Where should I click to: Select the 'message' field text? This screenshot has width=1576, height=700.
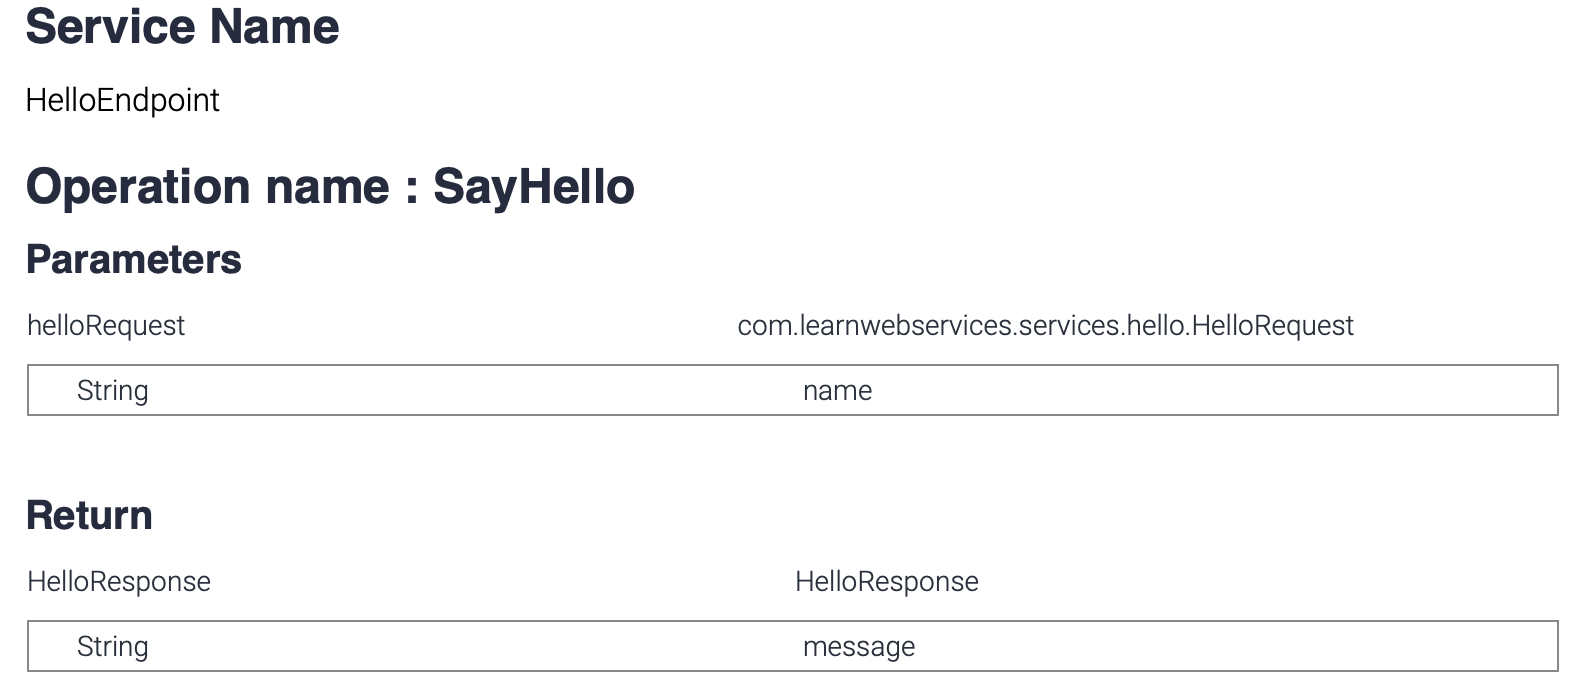[858, 646]
